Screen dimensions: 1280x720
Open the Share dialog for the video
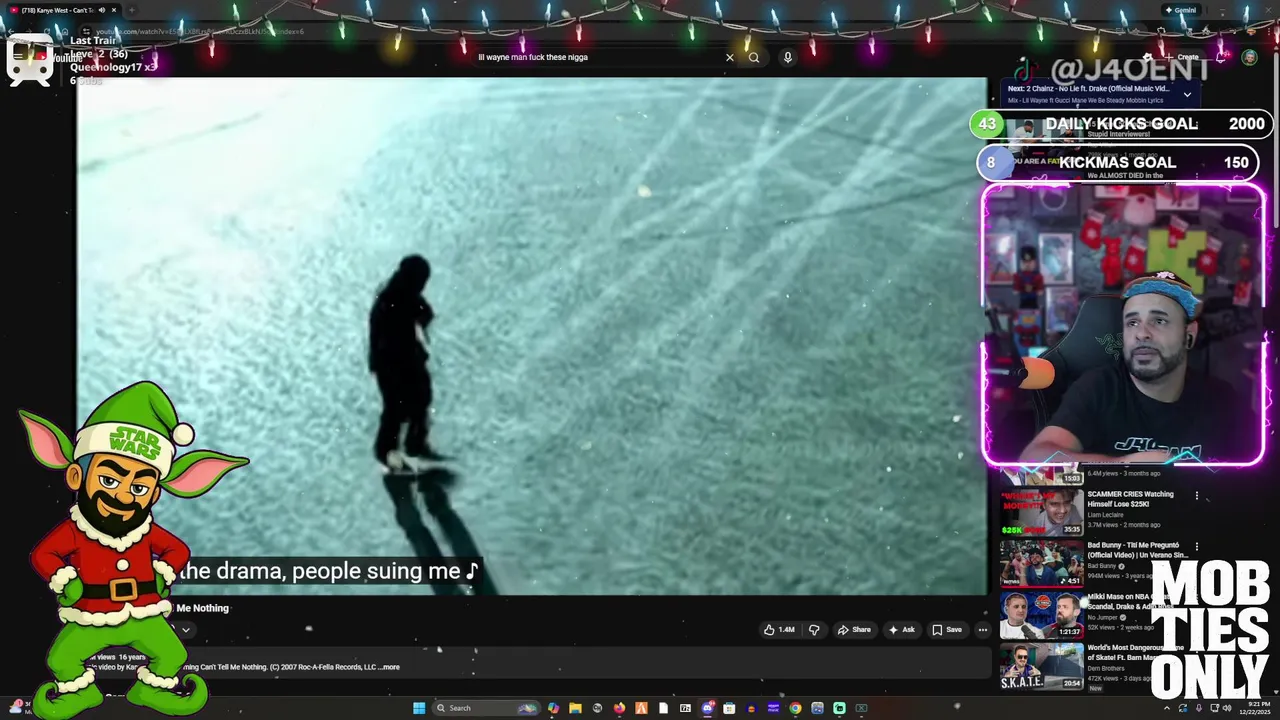(x=854, y=630)
